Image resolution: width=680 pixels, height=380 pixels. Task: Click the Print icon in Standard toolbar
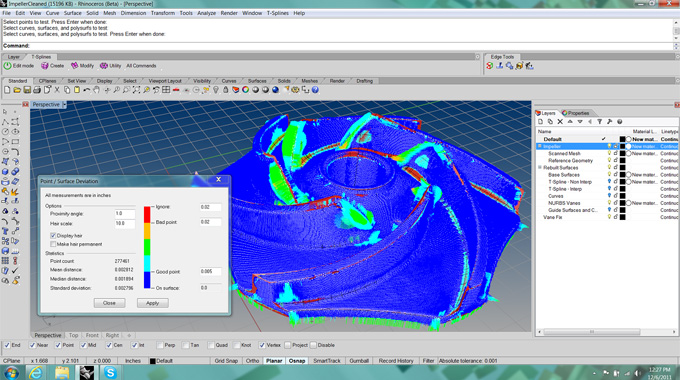coord(37,90)
